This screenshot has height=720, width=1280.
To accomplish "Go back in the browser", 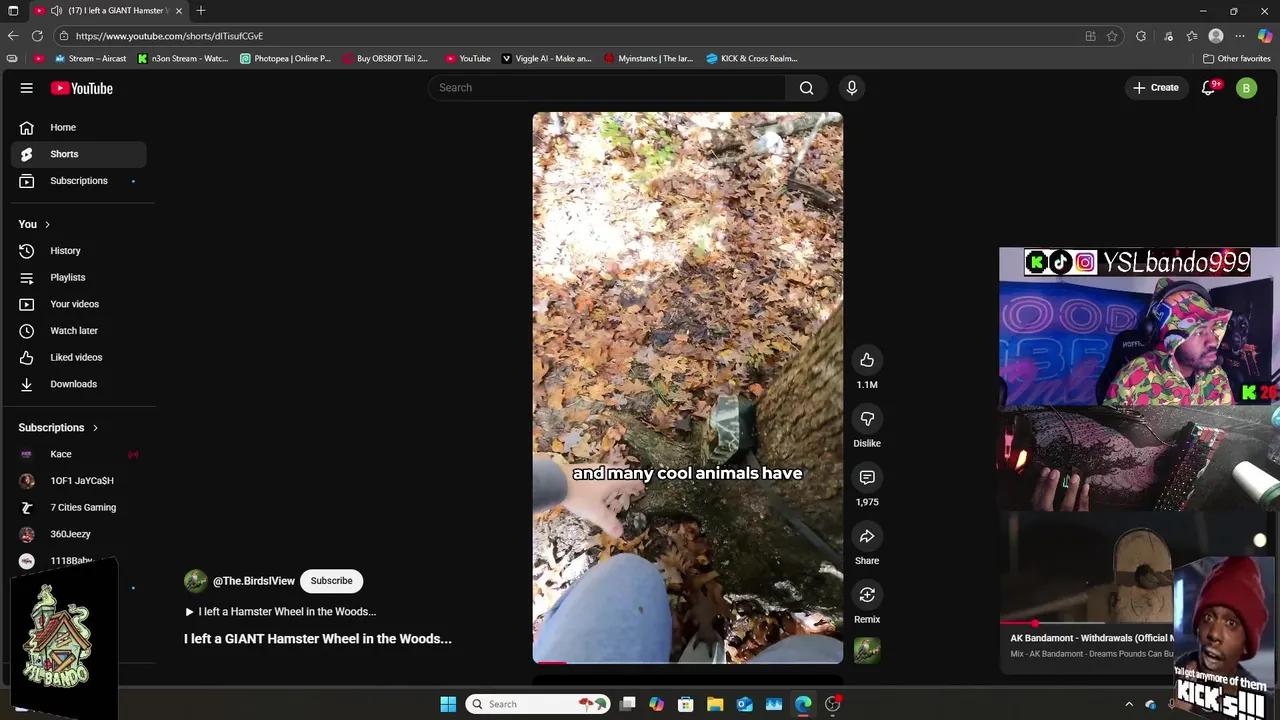I will point(13,36).
